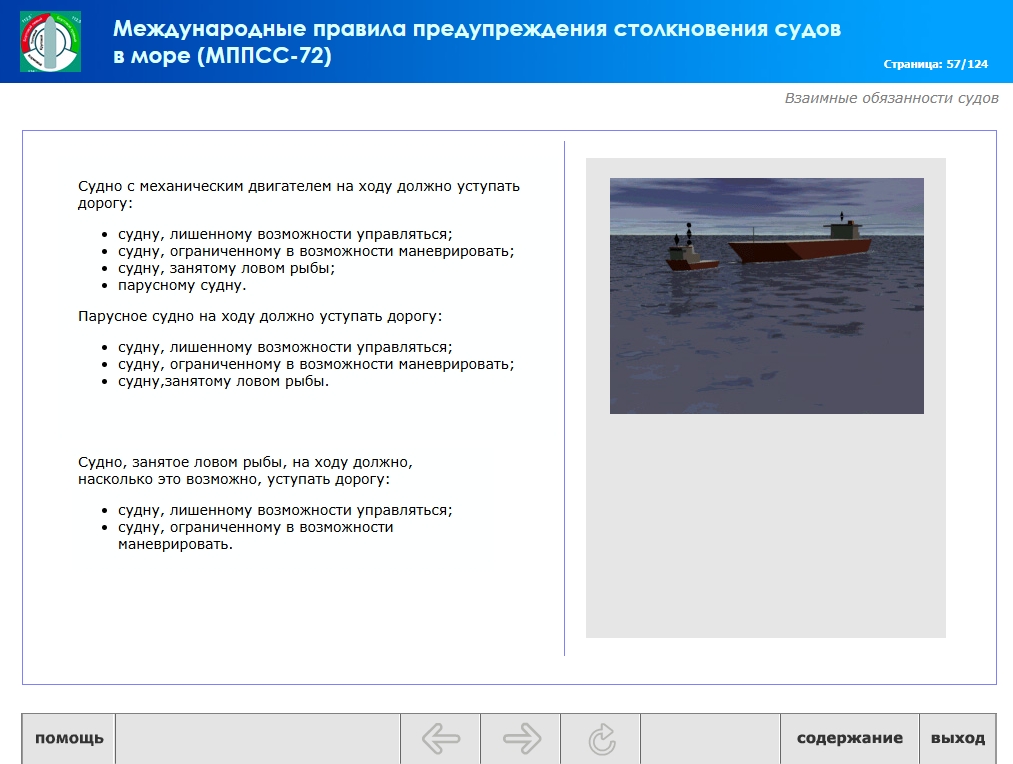Click last bullet ending with маневрировать.

(x=255, y=535)
